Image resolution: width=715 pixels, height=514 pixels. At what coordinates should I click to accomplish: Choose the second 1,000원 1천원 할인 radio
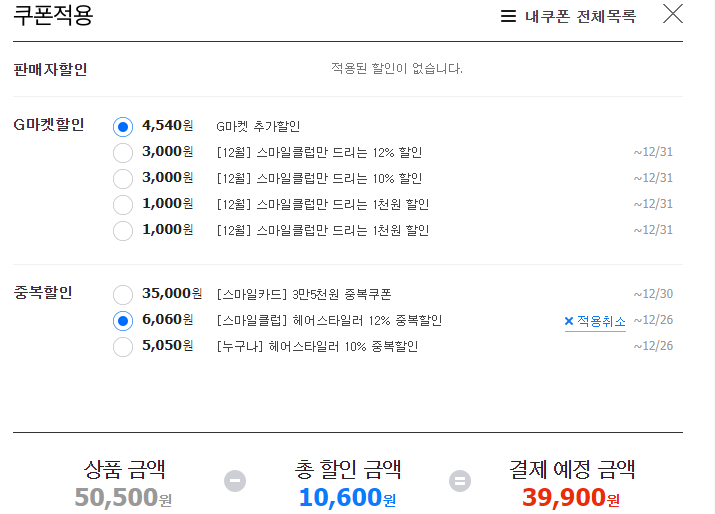click(123, 230)
